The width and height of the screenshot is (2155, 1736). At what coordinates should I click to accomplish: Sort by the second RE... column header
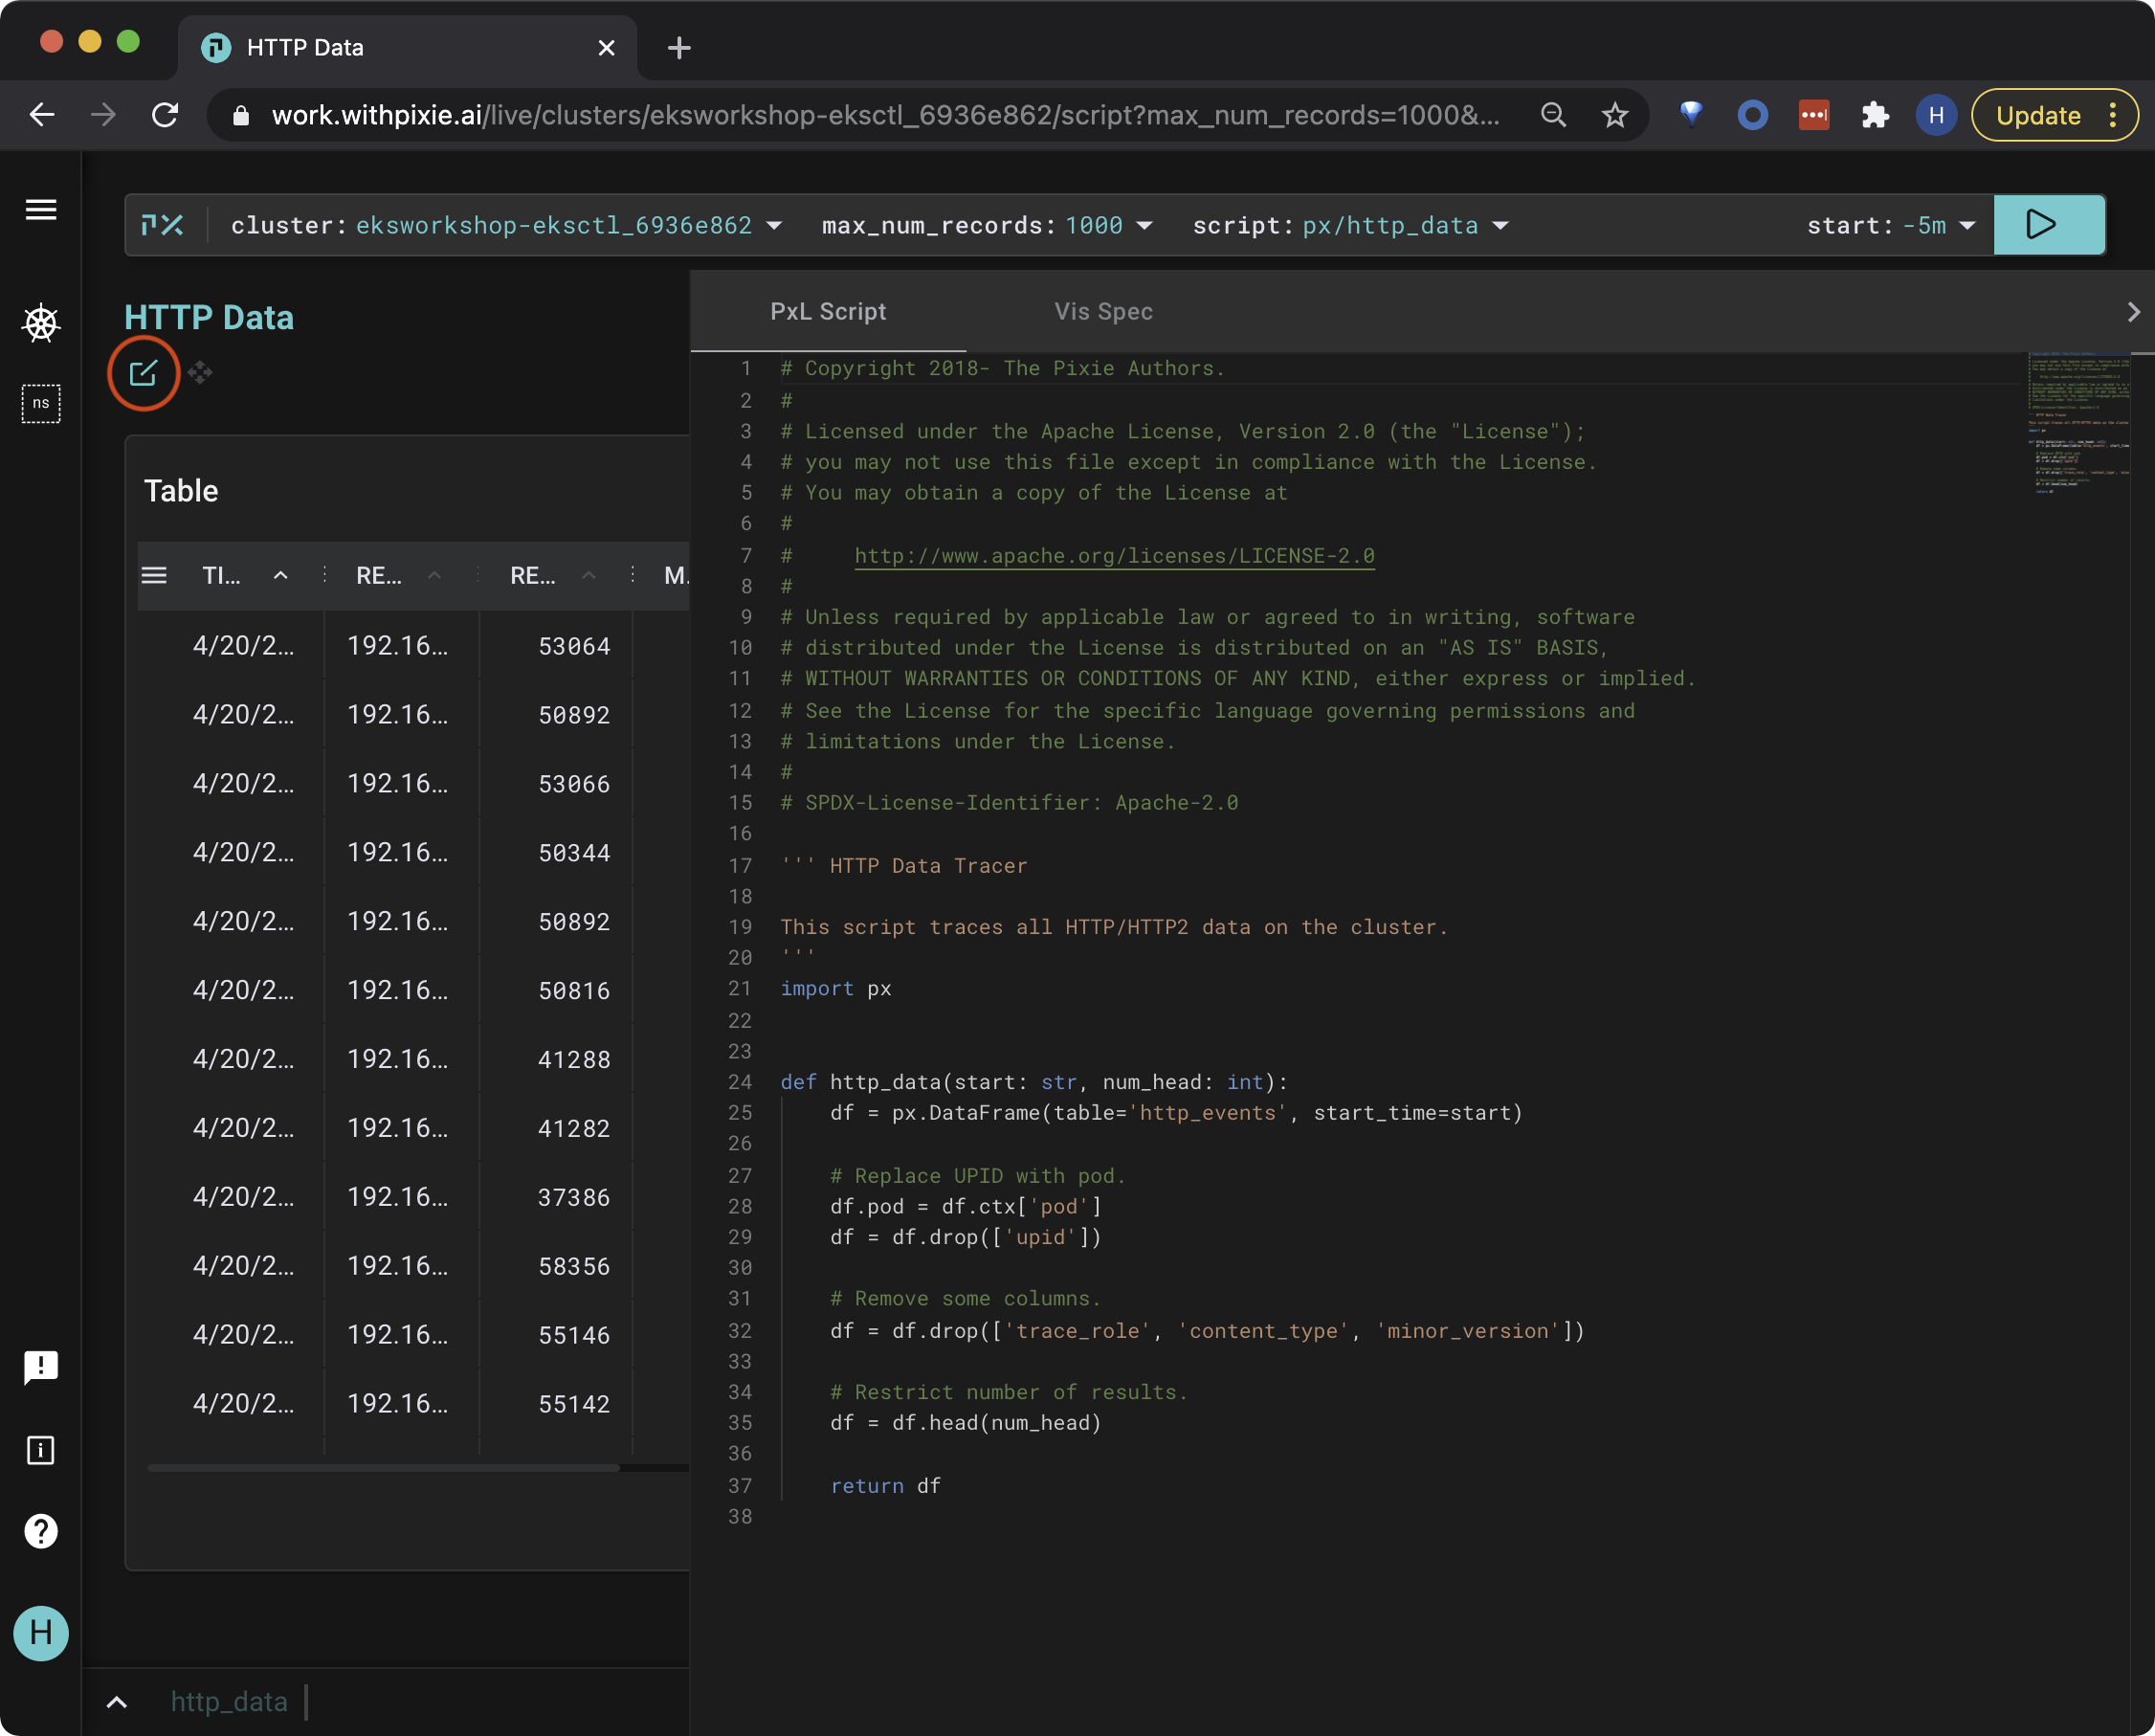(552, 575)
